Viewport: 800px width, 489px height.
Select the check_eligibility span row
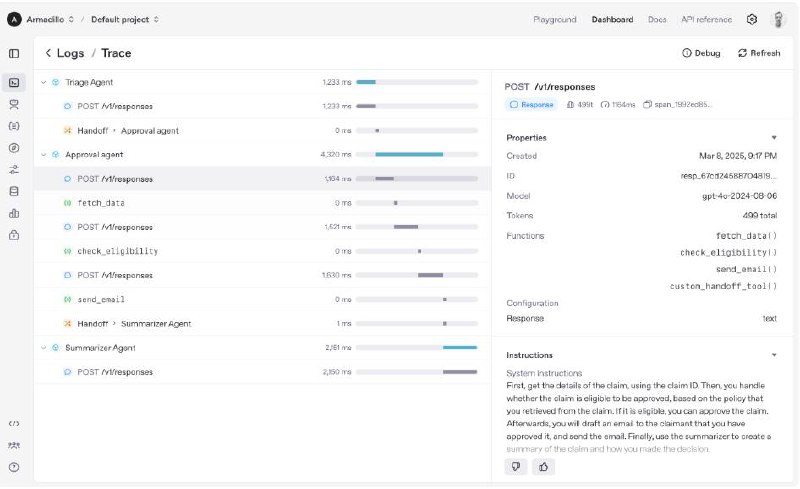(x=262, y=251)
